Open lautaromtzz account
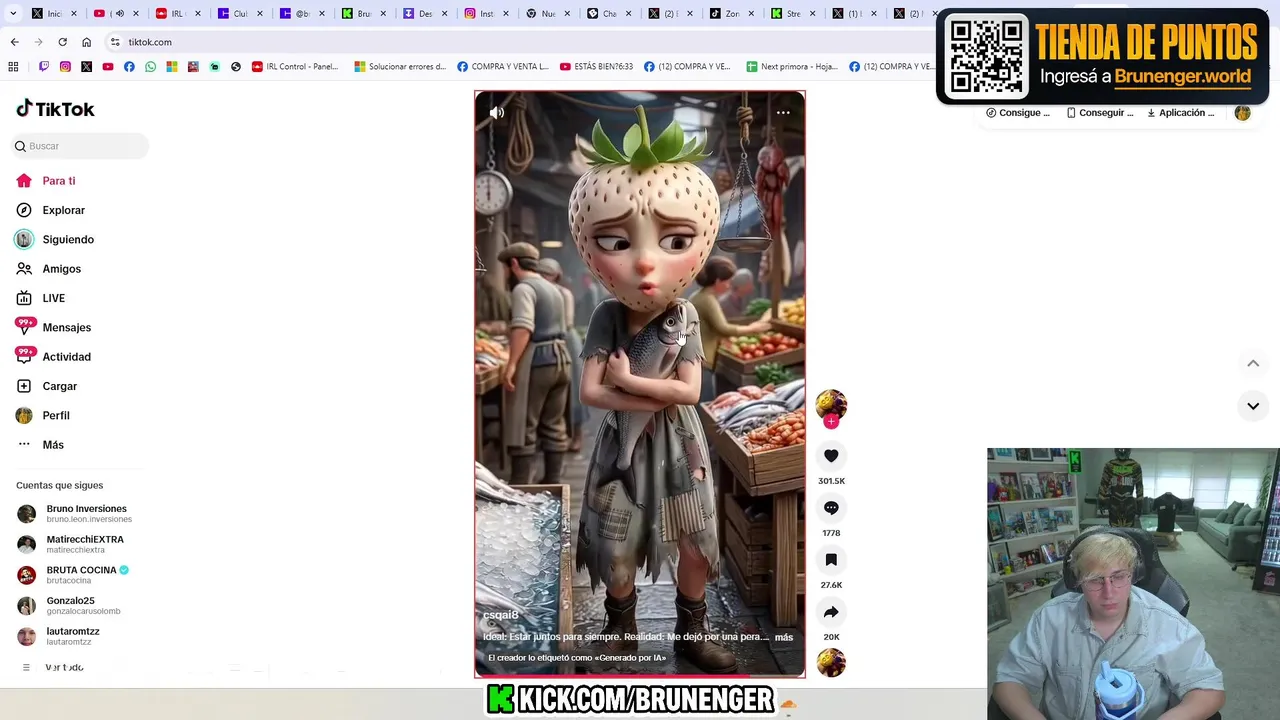 [59, 636]
